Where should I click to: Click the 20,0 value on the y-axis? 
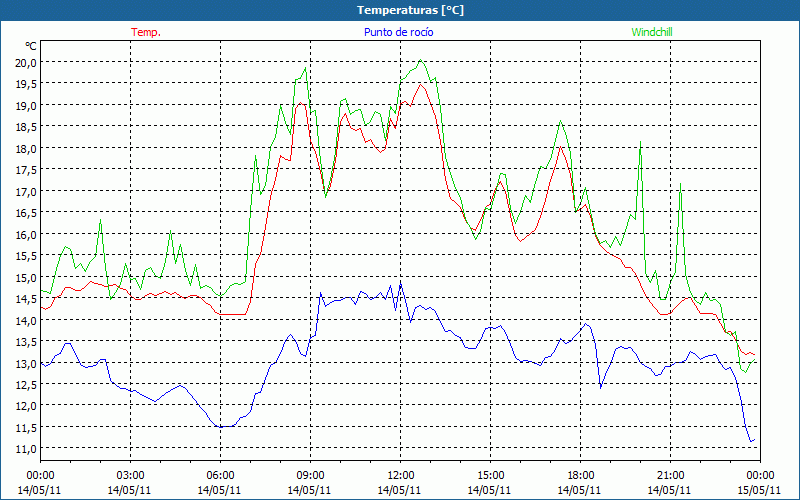coord(25,62)
